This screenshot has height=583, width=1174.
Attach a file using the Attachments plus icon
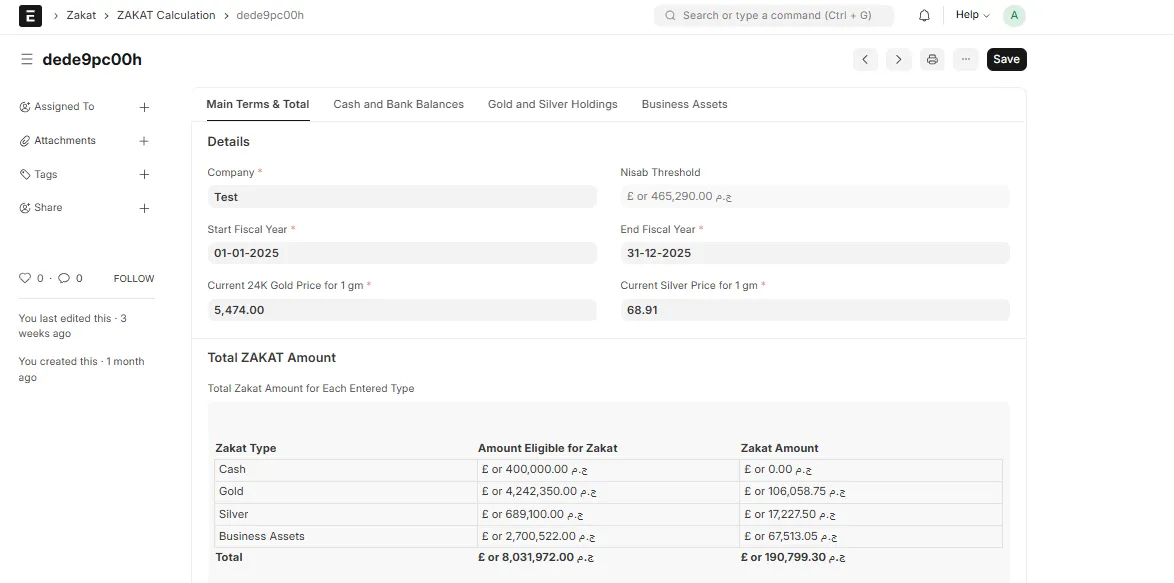(144, 140)
